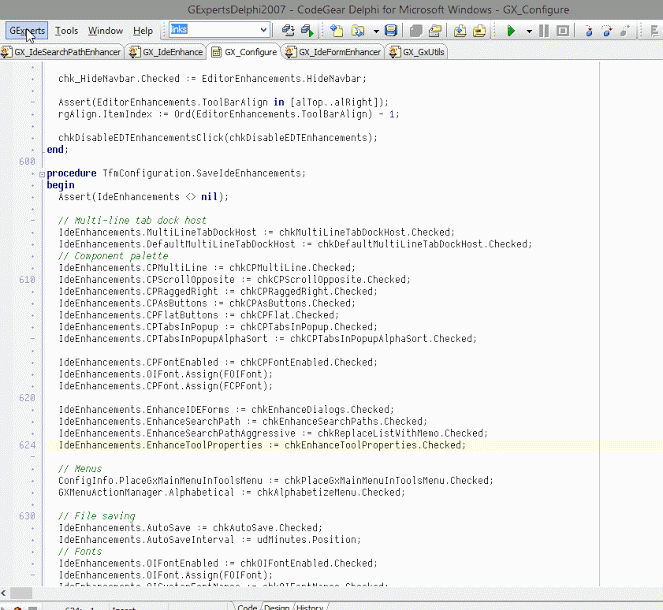This screenshot has height=610, width=663.
Task: Click the Save All icon
Action: pyautogui.click(x=414, y=31)
